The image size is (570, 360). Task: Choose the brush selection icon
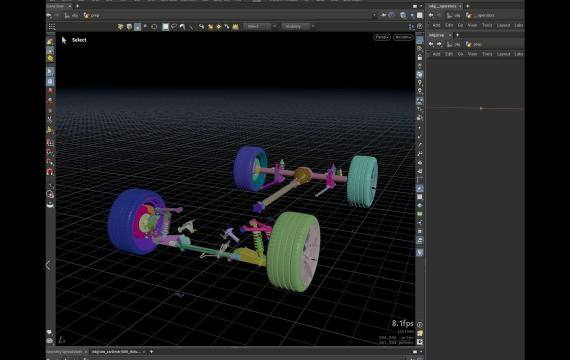pos(182,27)
